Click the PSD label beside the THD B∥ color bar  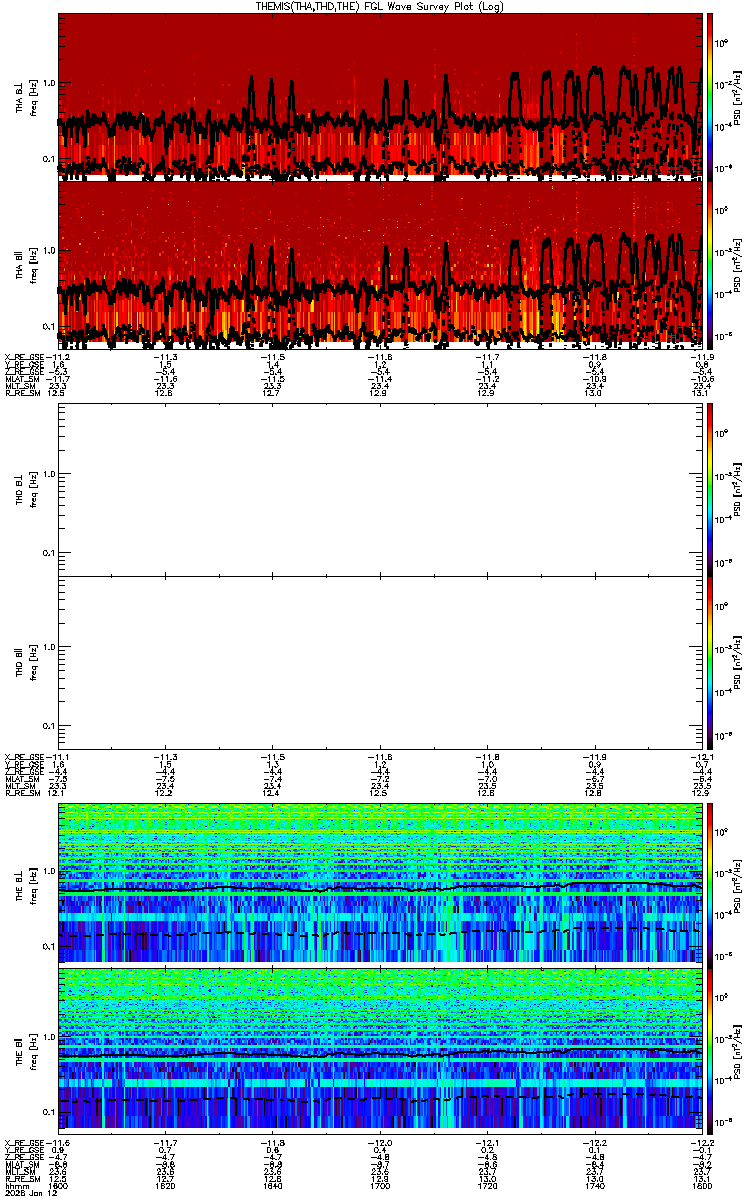pos(739,662)
